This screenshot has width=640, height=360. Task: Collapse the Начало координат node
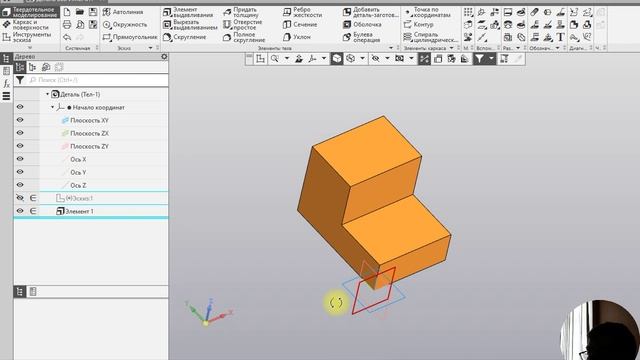point(53,107)
